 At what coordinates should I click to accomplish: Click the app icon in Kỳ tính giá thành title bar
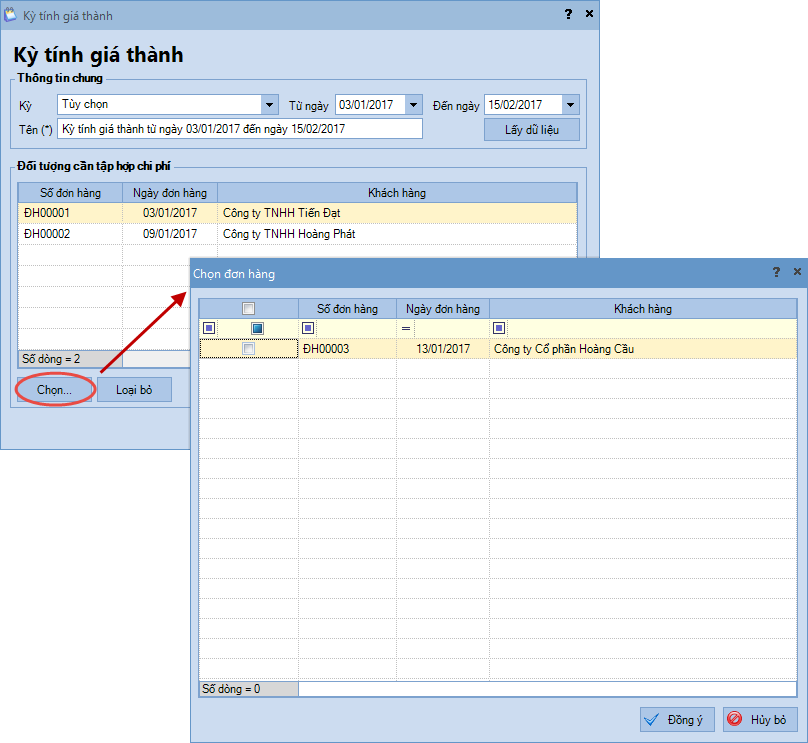[x=11, y=15]
